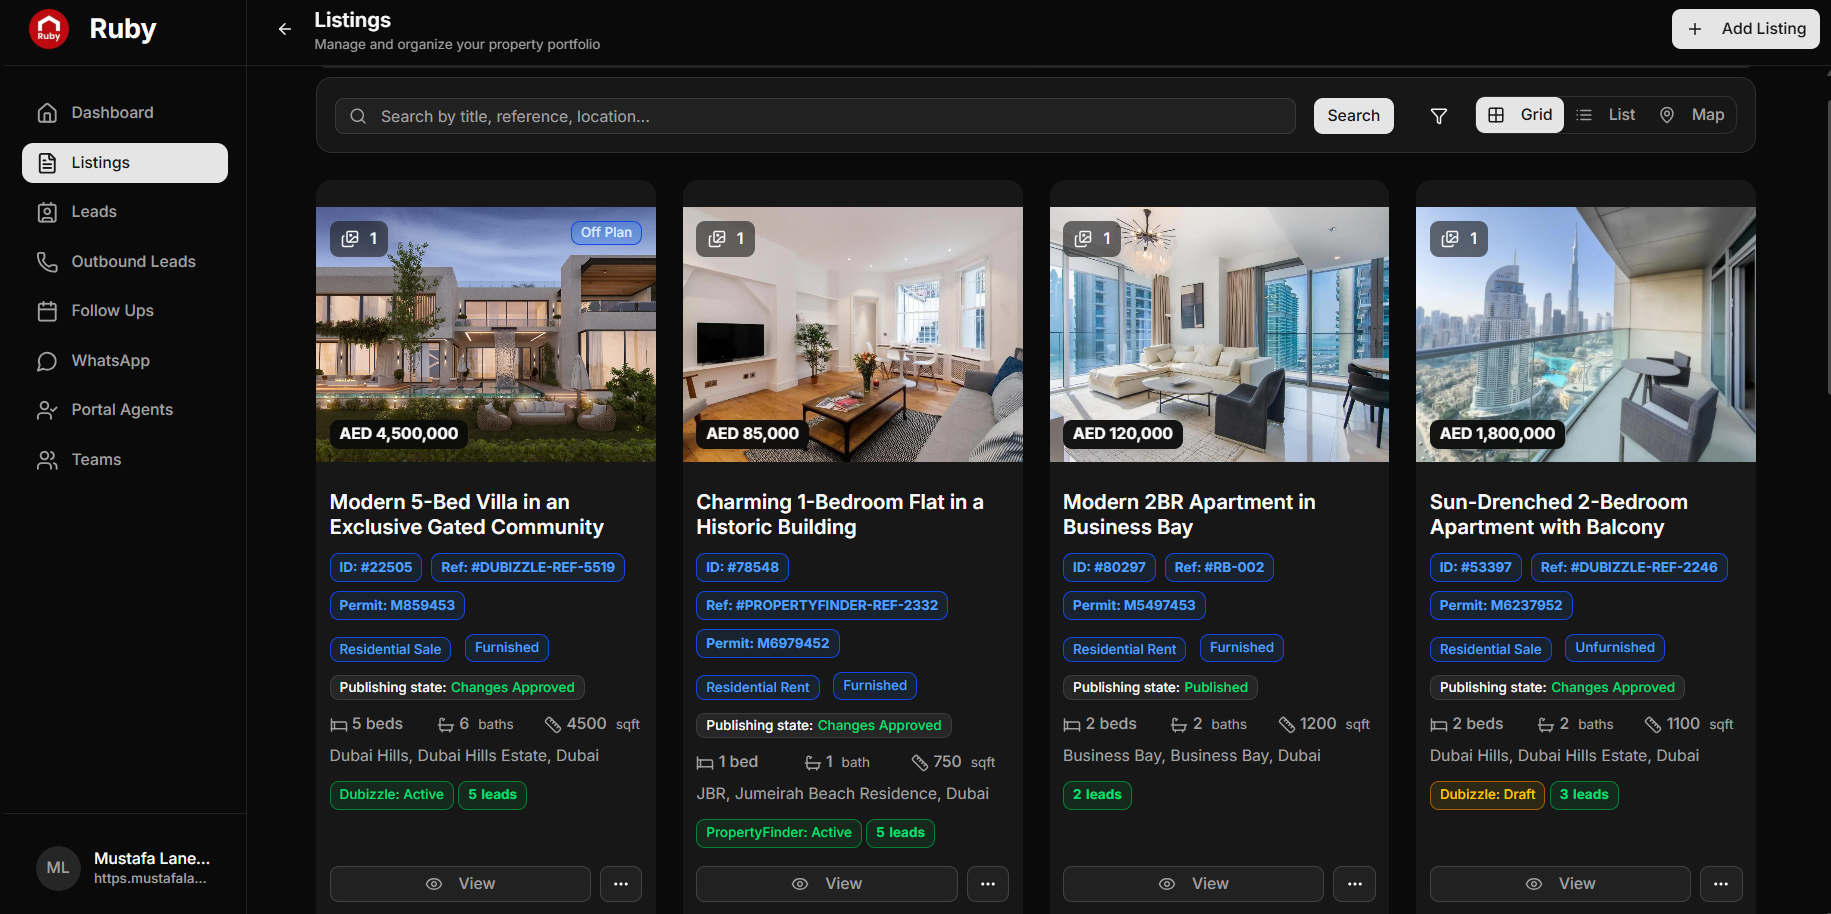This screenshot has height=914, width=1831.
Task: Open the Dashboard from the sidebar
Action: point(111,112)
